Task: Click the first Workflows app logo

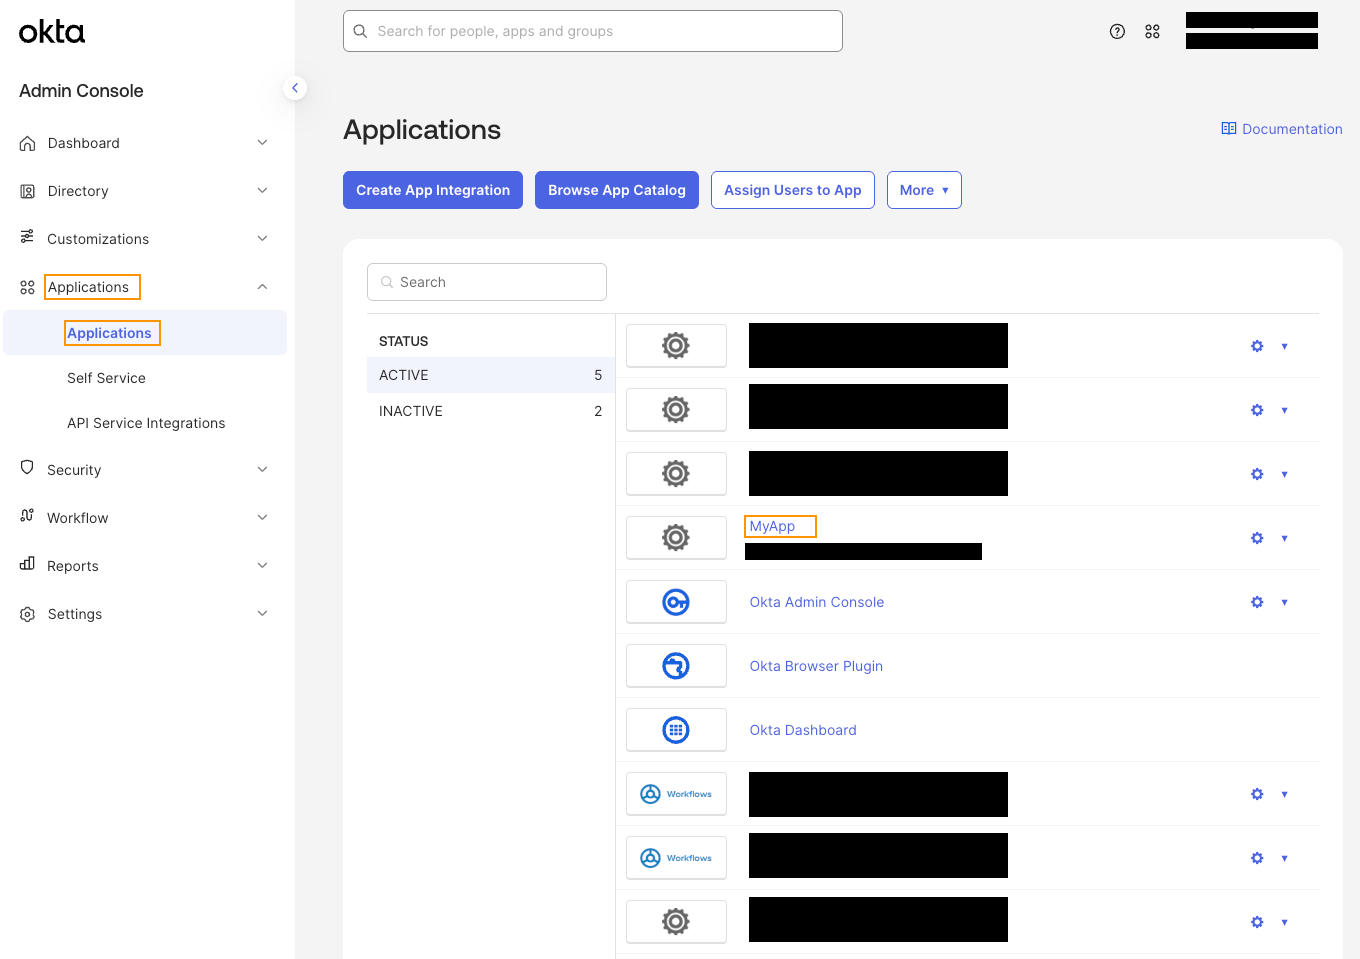Action: (676, 794)
